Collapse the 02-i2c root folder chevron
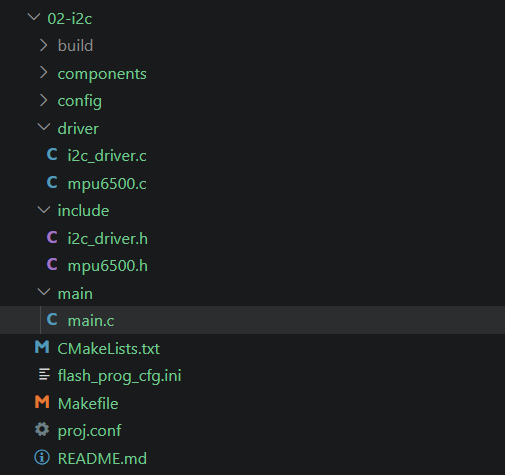Screen dimensions: 505x475 34,17
